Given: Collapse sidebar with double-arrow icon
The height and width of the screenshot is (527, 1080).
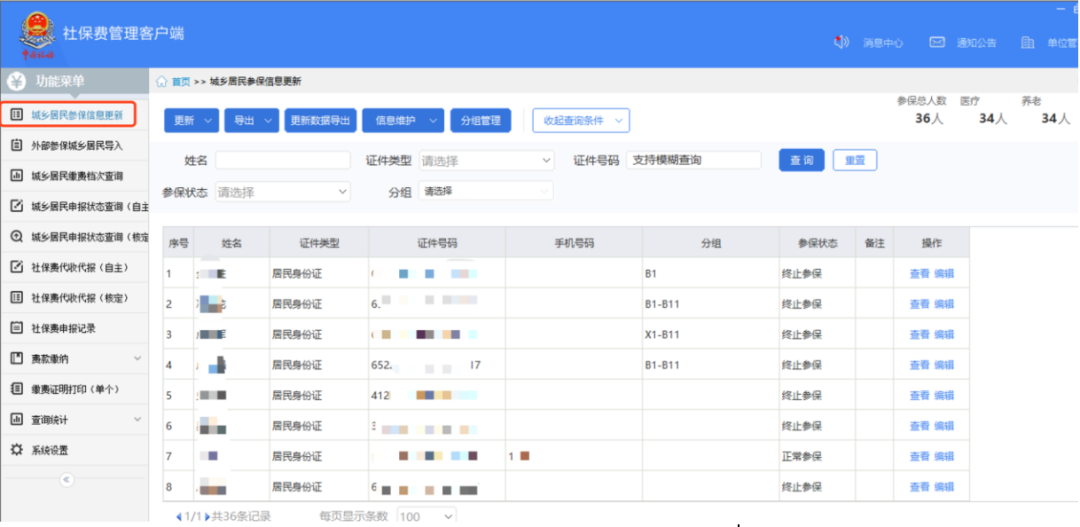Looking at the screenshot, I should pos(66,480).
